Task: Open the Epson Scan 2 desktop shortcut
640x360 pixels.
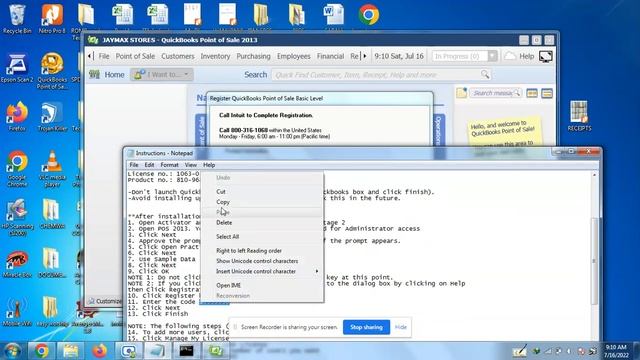Action: pos(17,68)
